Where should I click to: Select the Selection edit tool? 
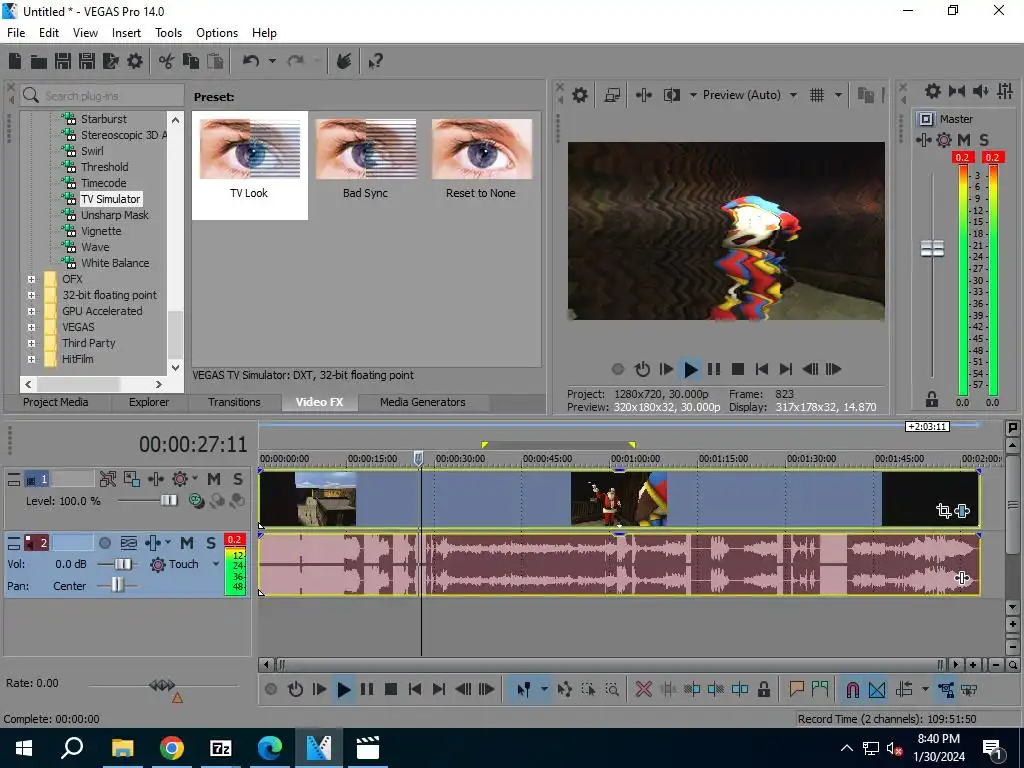tap(588, 689)
